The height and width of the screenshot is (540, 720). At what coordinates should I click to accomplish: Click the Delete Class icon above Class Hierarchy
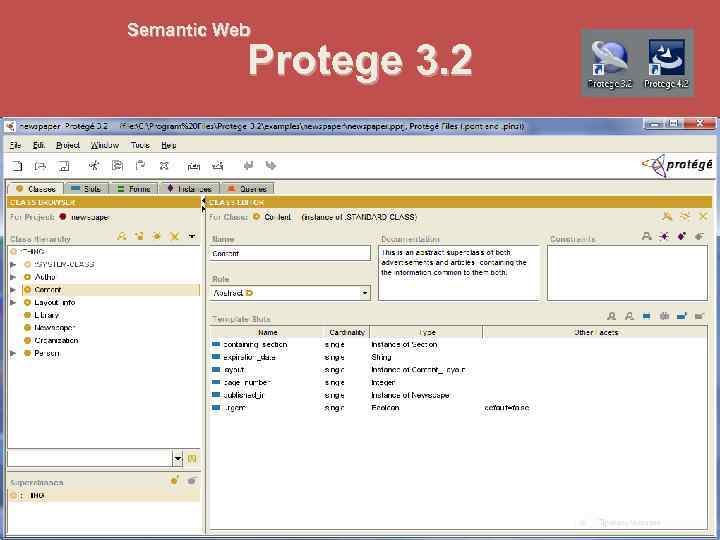pos(174,236)
